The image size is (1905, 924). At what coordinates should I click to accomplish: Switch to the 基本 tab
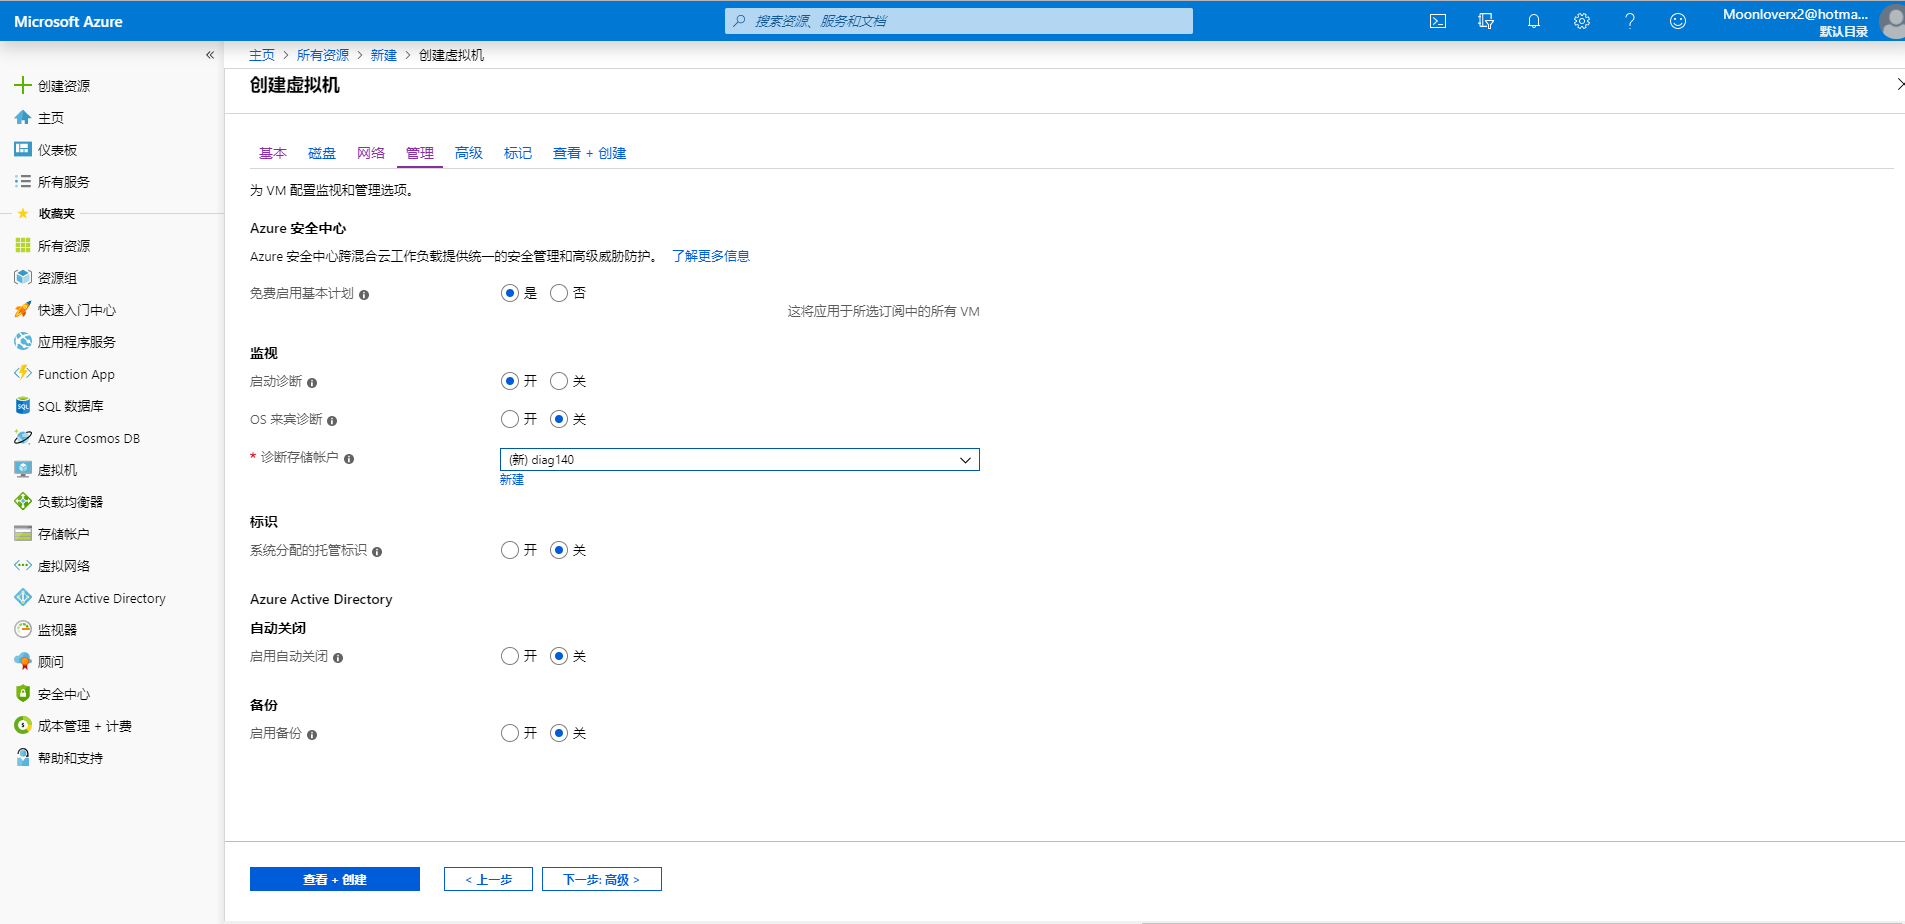coord(273,153)
